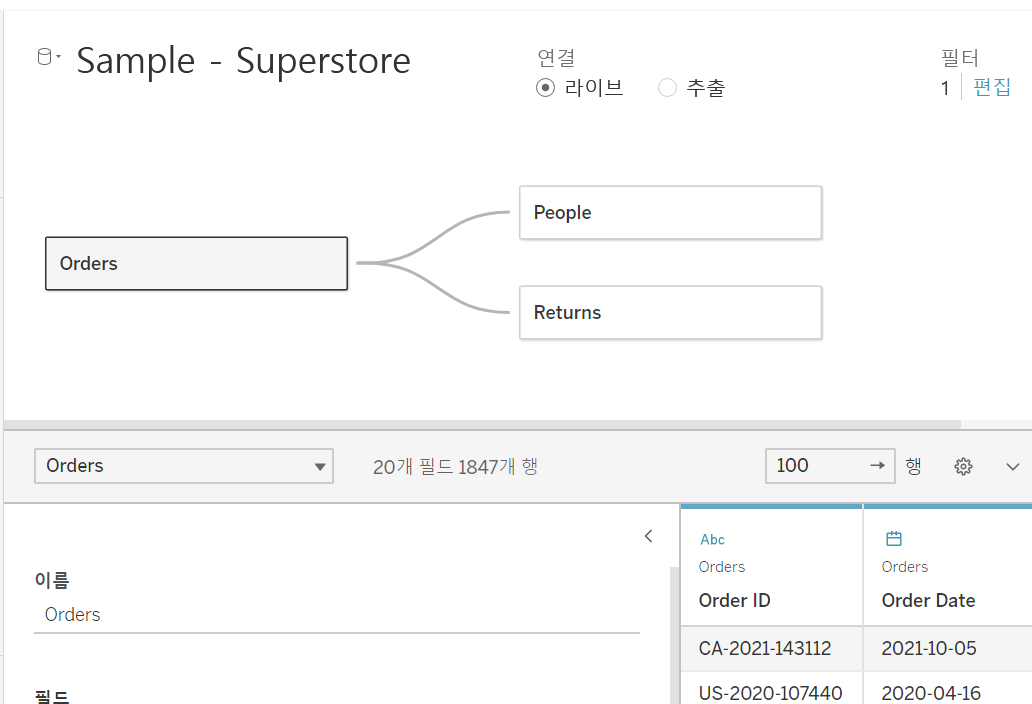This screenshot has width=1032, height=704.
Task: Select the 추출 connection radio button
Action: [667, 88]
